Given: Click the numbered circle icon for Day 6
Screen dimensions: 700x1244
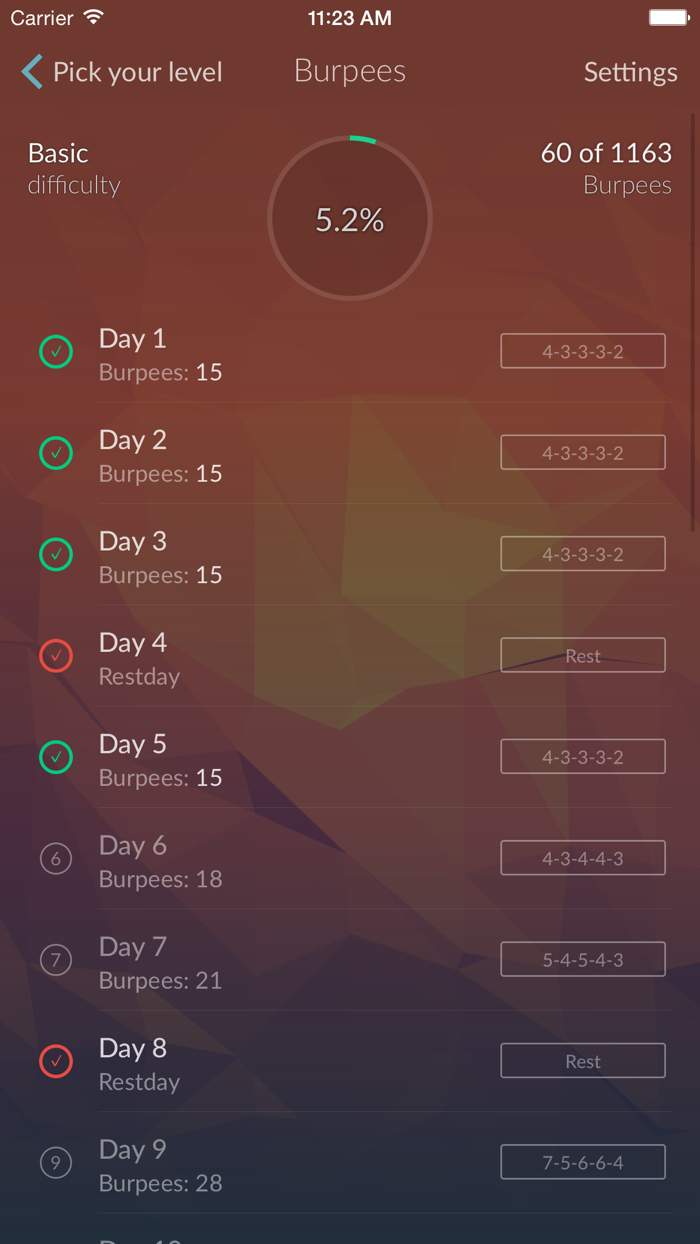Looking at the screenshot, I should [56, 858].
